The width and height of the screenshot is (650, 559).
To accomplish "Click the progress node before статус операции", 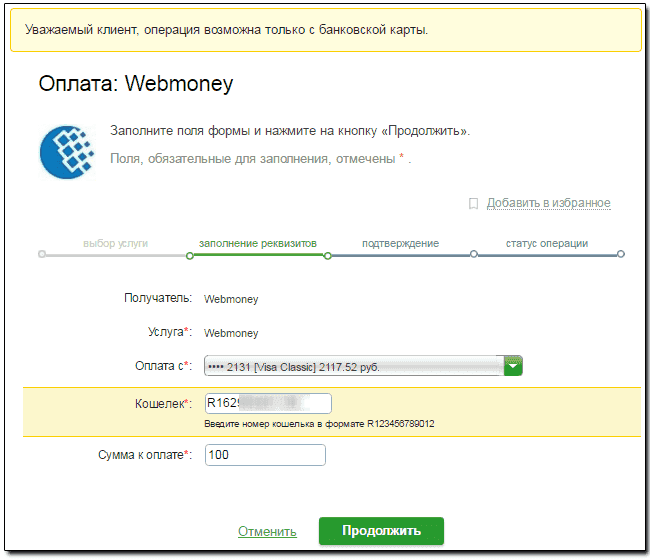I will tap(474, 255).
